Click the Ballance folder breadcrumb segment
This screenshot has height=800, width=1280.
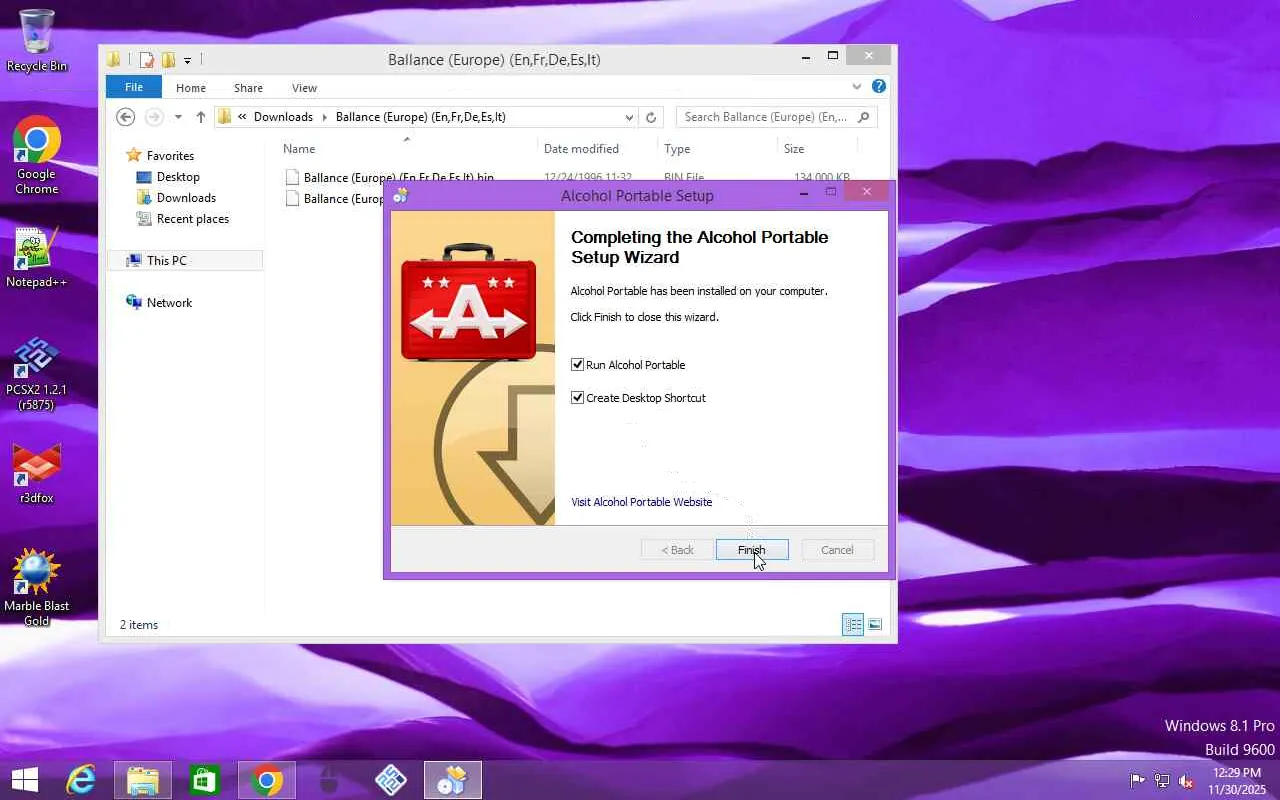pos(421,117)
